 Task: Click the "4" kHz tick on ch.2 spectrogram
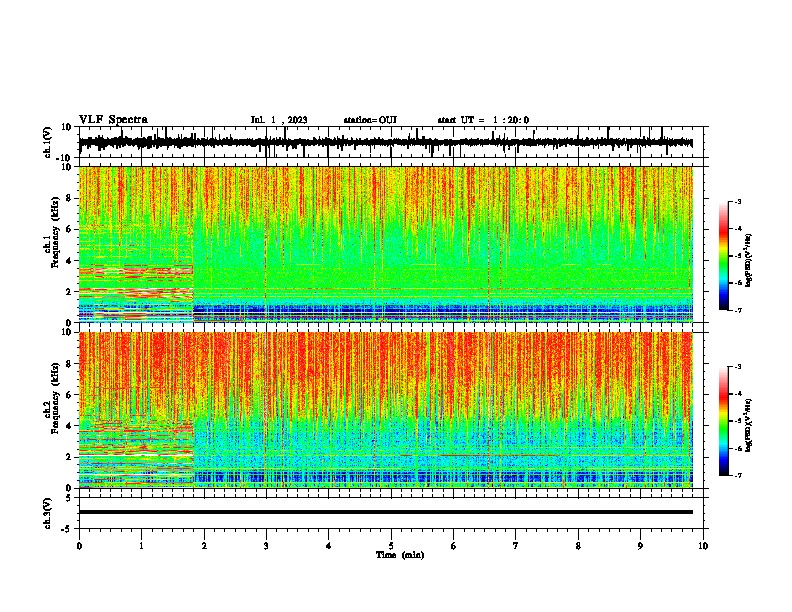[x=70, y=426]
